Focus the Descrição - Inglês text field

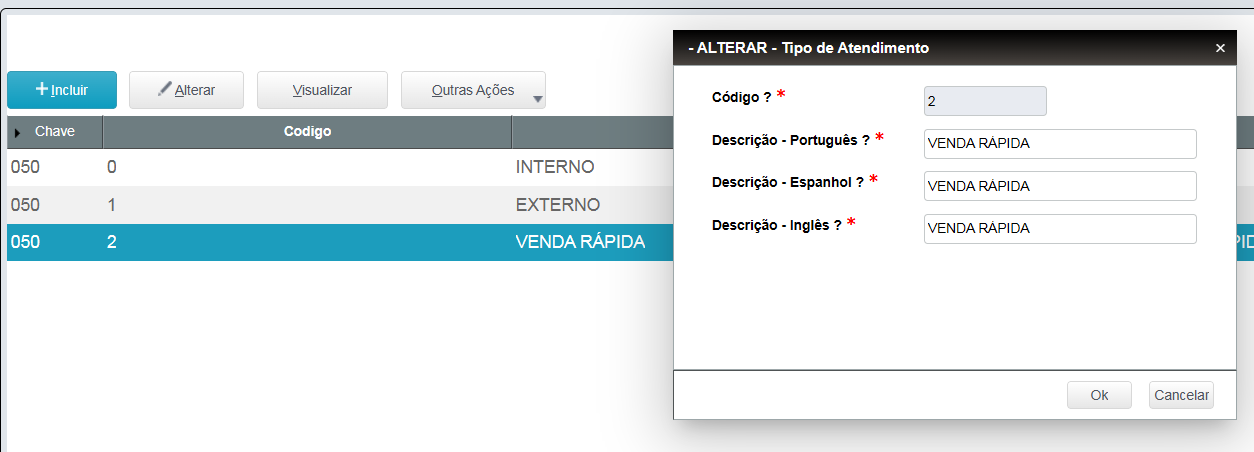pyautogui.click(x=1059, y=229)
